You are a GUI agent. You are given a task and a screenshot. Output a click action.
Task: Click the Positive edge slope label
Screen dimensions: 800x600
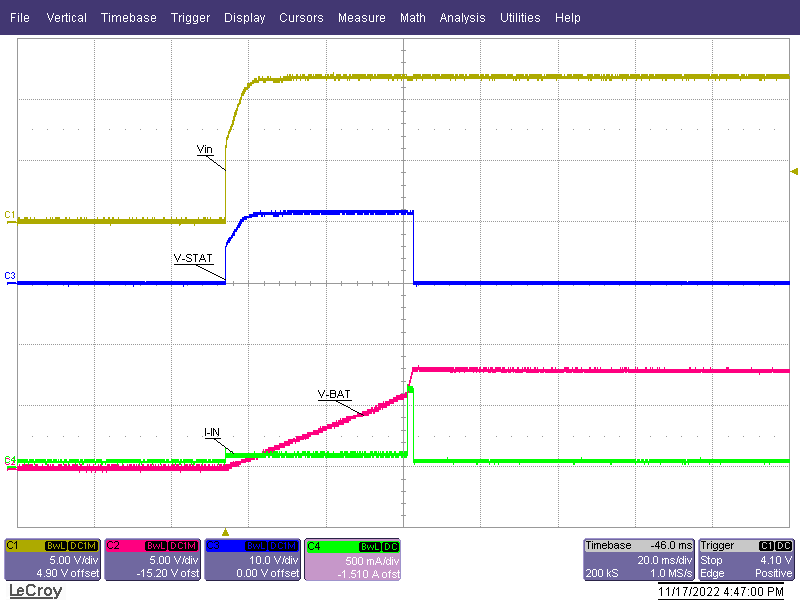click(x=773, y=570)
